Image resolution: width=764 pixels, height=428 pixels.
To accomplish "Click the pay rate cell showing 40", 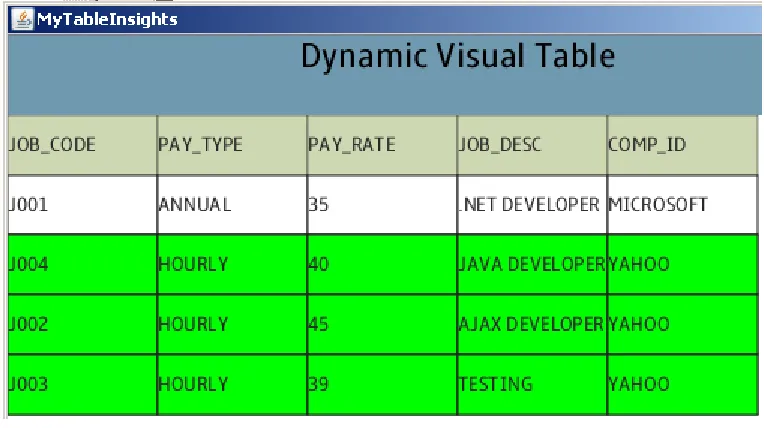I will tap(382, 264).
